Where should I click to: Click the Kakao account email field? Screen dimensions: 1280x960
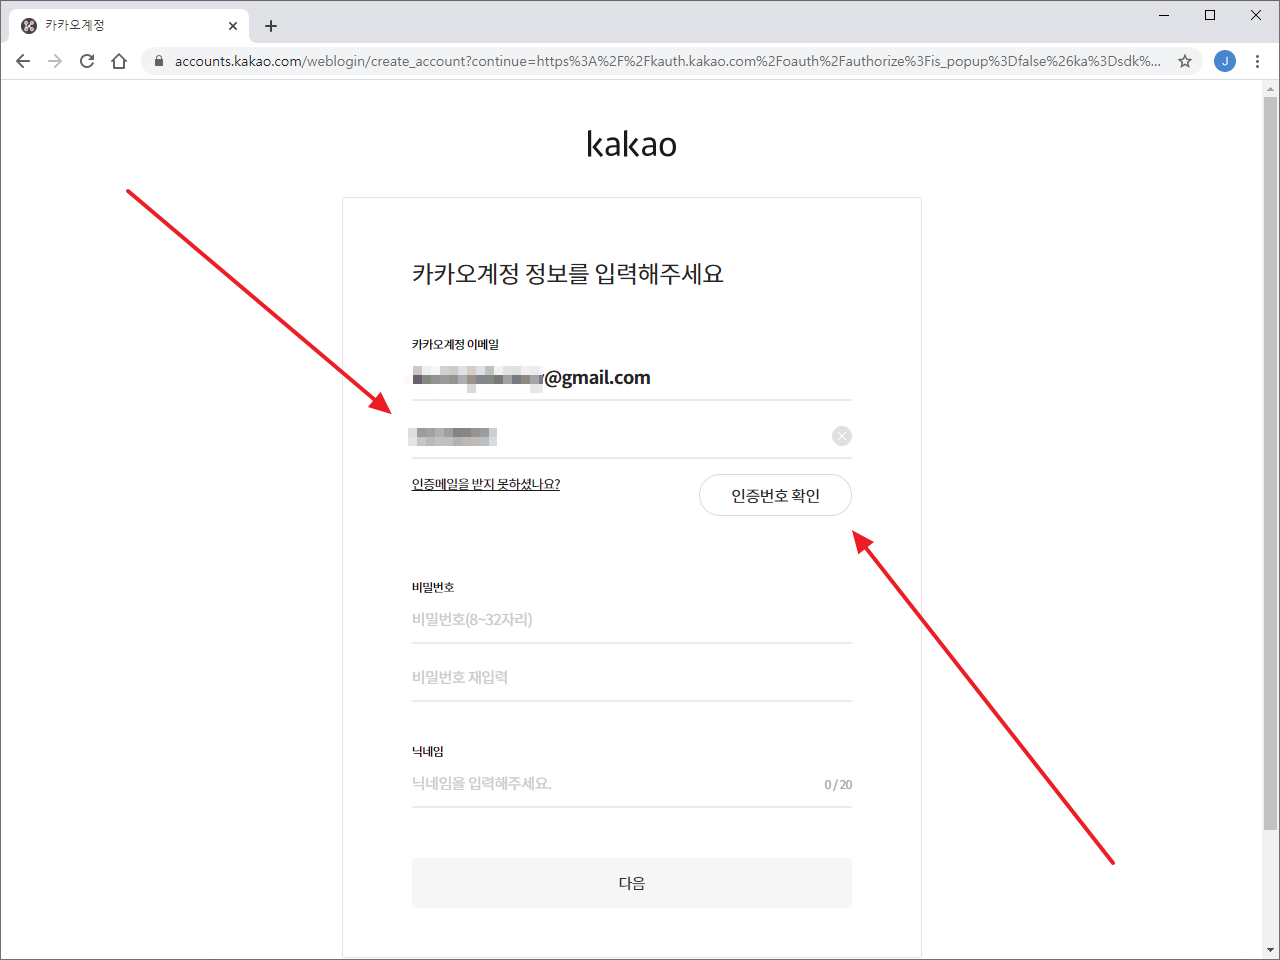pyautogui.click(x=632, y=378)
